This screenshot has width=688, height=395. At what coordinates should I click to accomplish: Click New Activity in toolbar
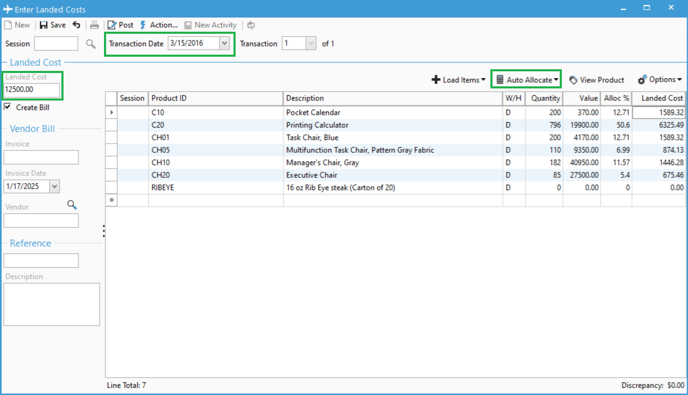[x=211, y=25]
